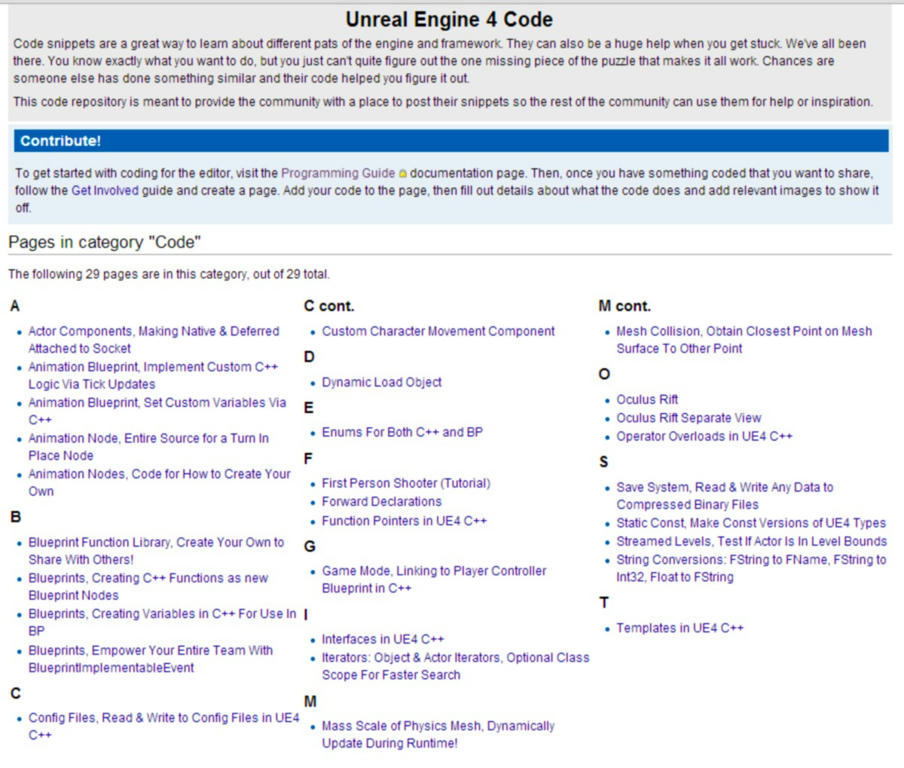Open Streamed Levels, Test If Actor link
The width and height of the screenshot is (904, 768).
(752, 541)
